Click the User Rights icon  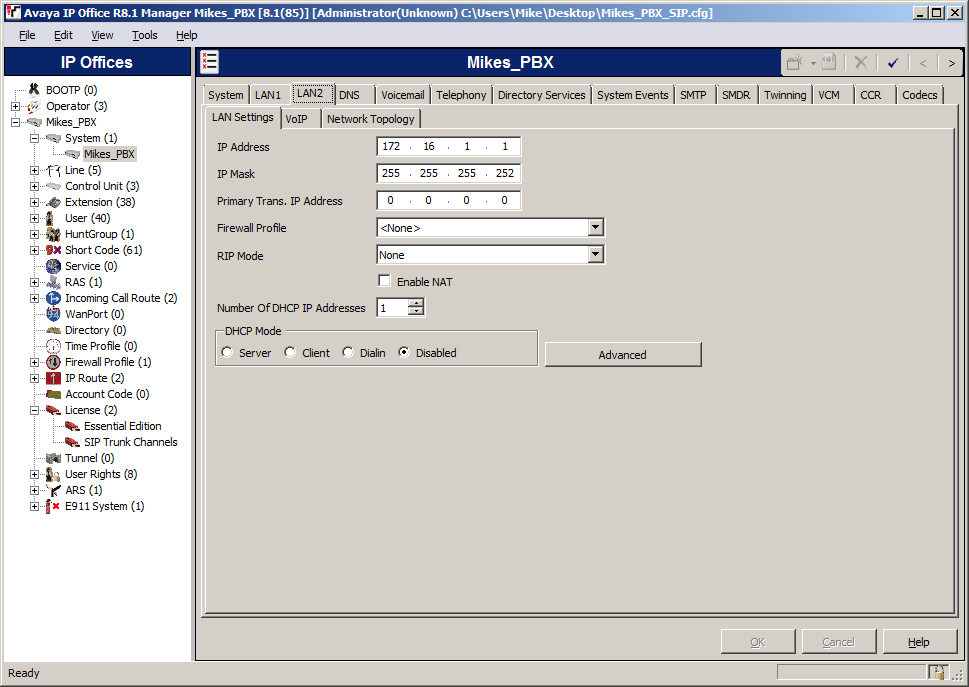coord(54,474)
